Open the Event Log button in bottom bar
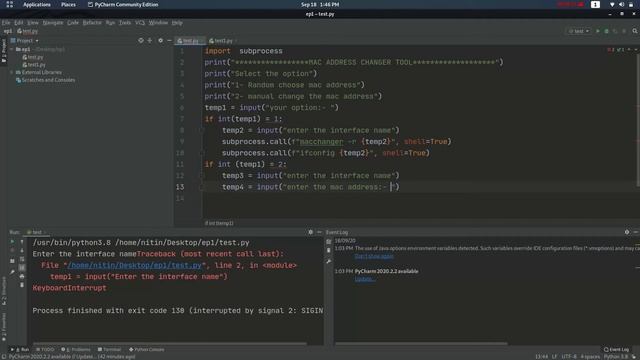Image resolution: width=640 pixels, height=360 pixels. (x=616, y=349)
